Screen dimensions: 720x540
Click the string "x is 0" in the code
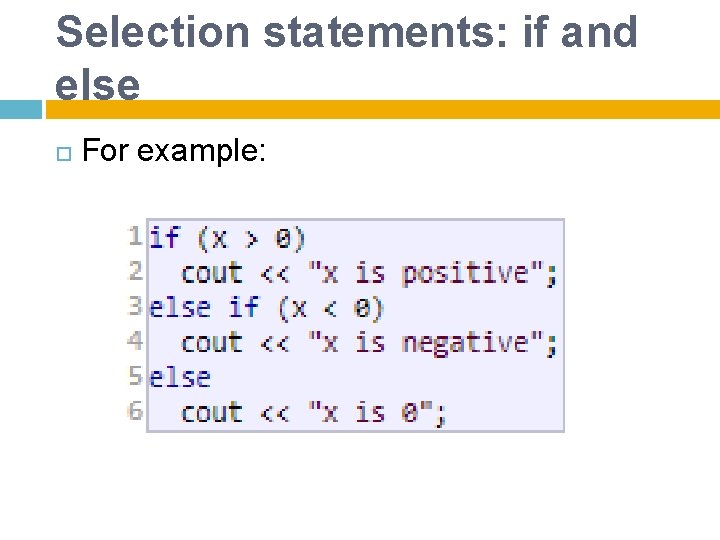coord(374,412)
